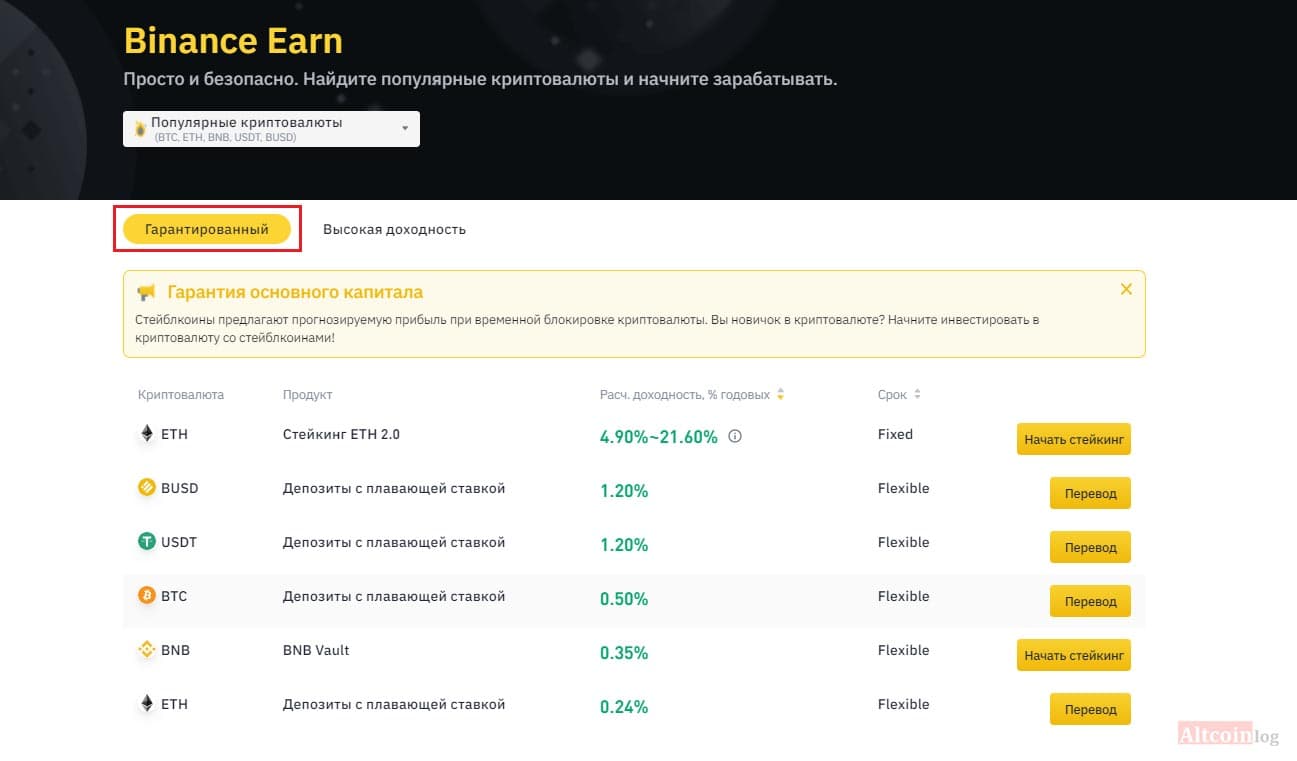This screenshot has height=761, width=1297.
Task: Click the BNB Vault product name
Action: (x=316, y=650)
